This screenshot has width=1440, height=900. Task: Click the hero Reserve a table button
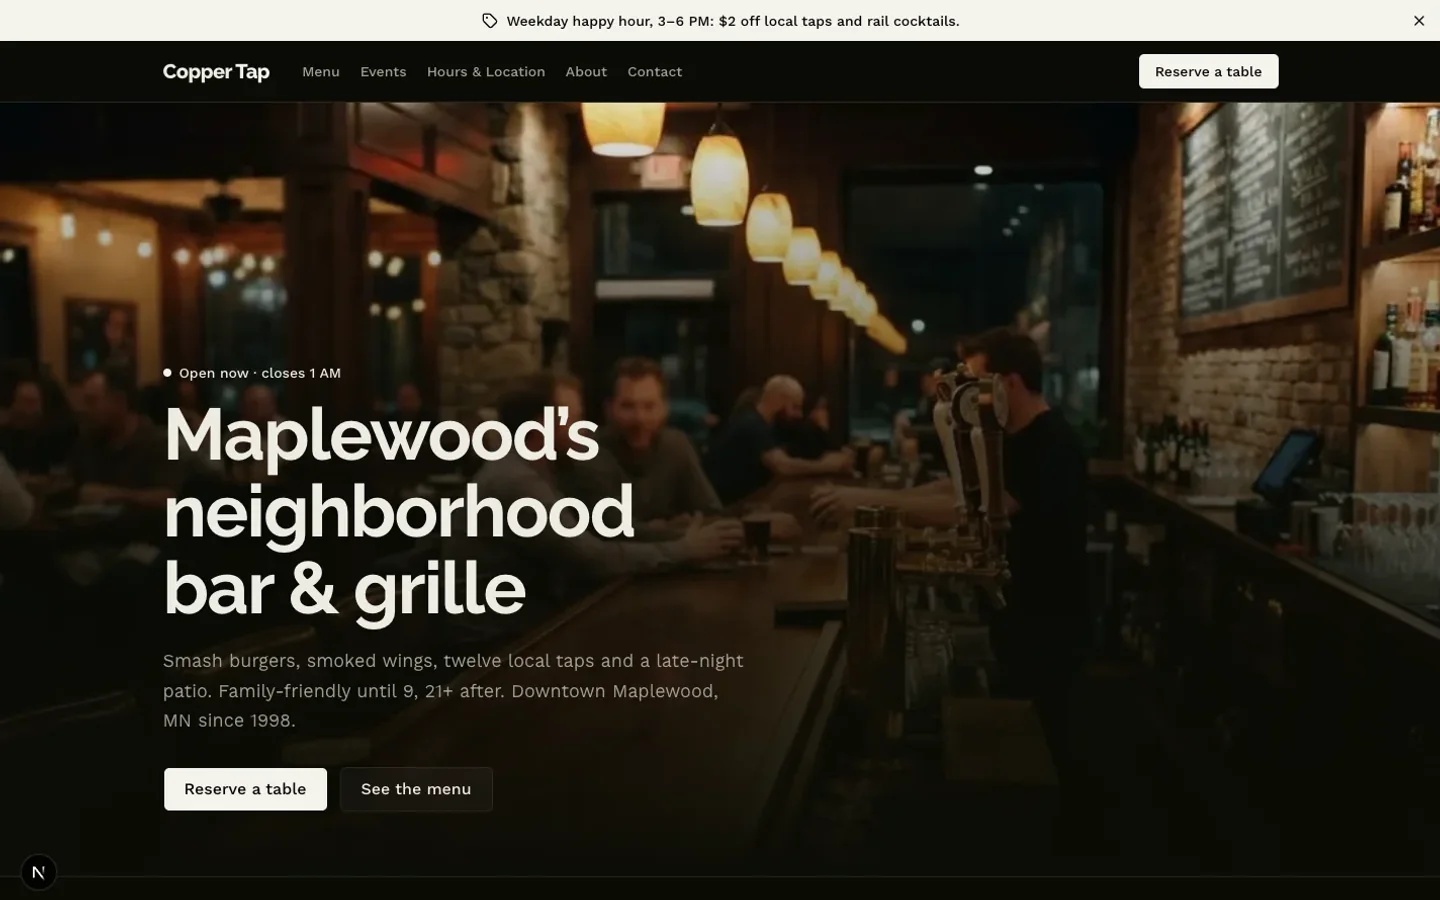click(245, 789)
